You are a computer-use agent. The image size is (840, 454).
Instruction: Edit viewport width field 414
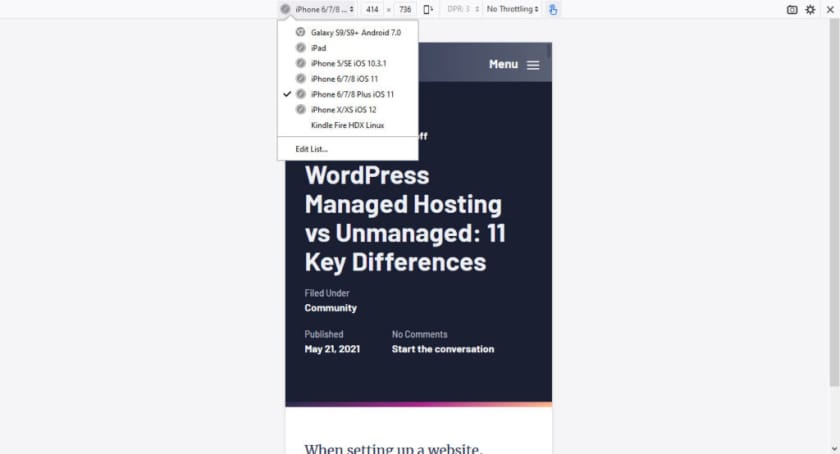click(x=372, y=9)
